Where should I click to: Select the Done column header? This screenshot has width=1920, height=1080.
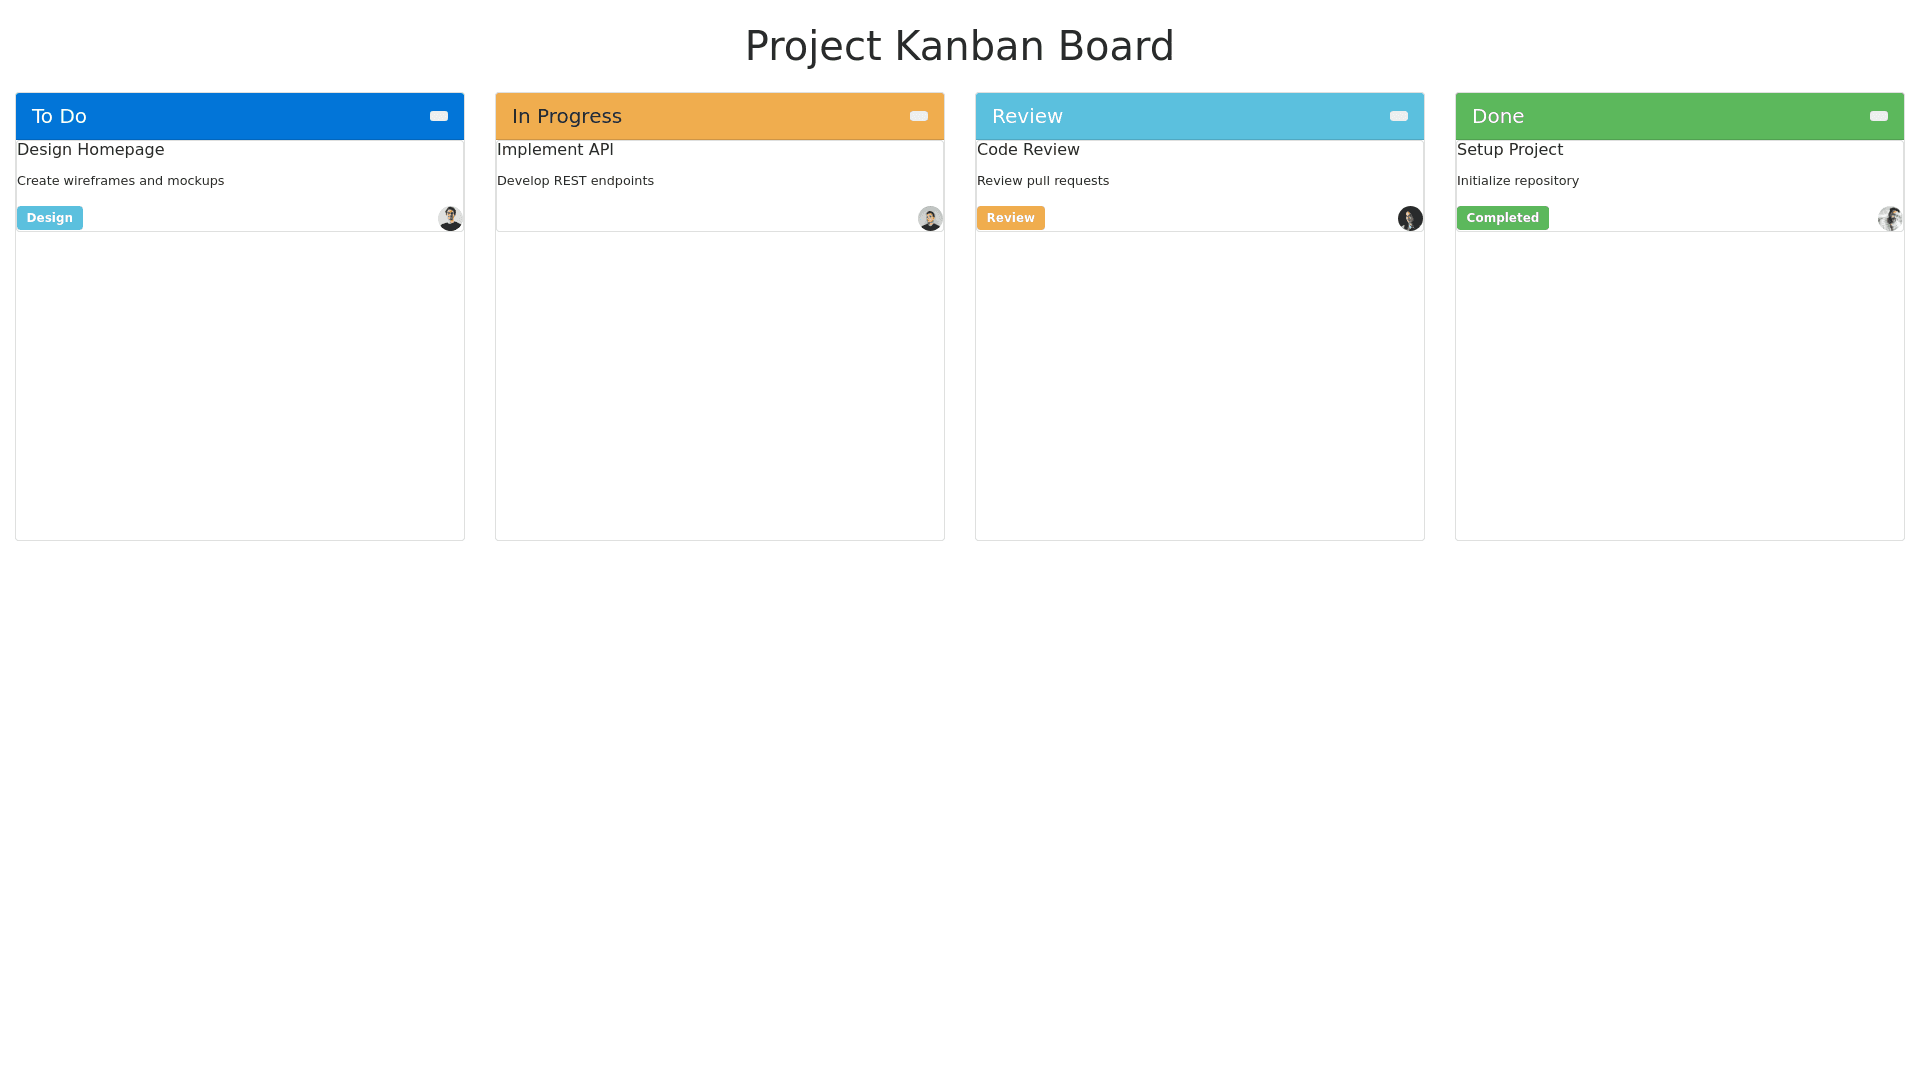tap(1498, 116)
